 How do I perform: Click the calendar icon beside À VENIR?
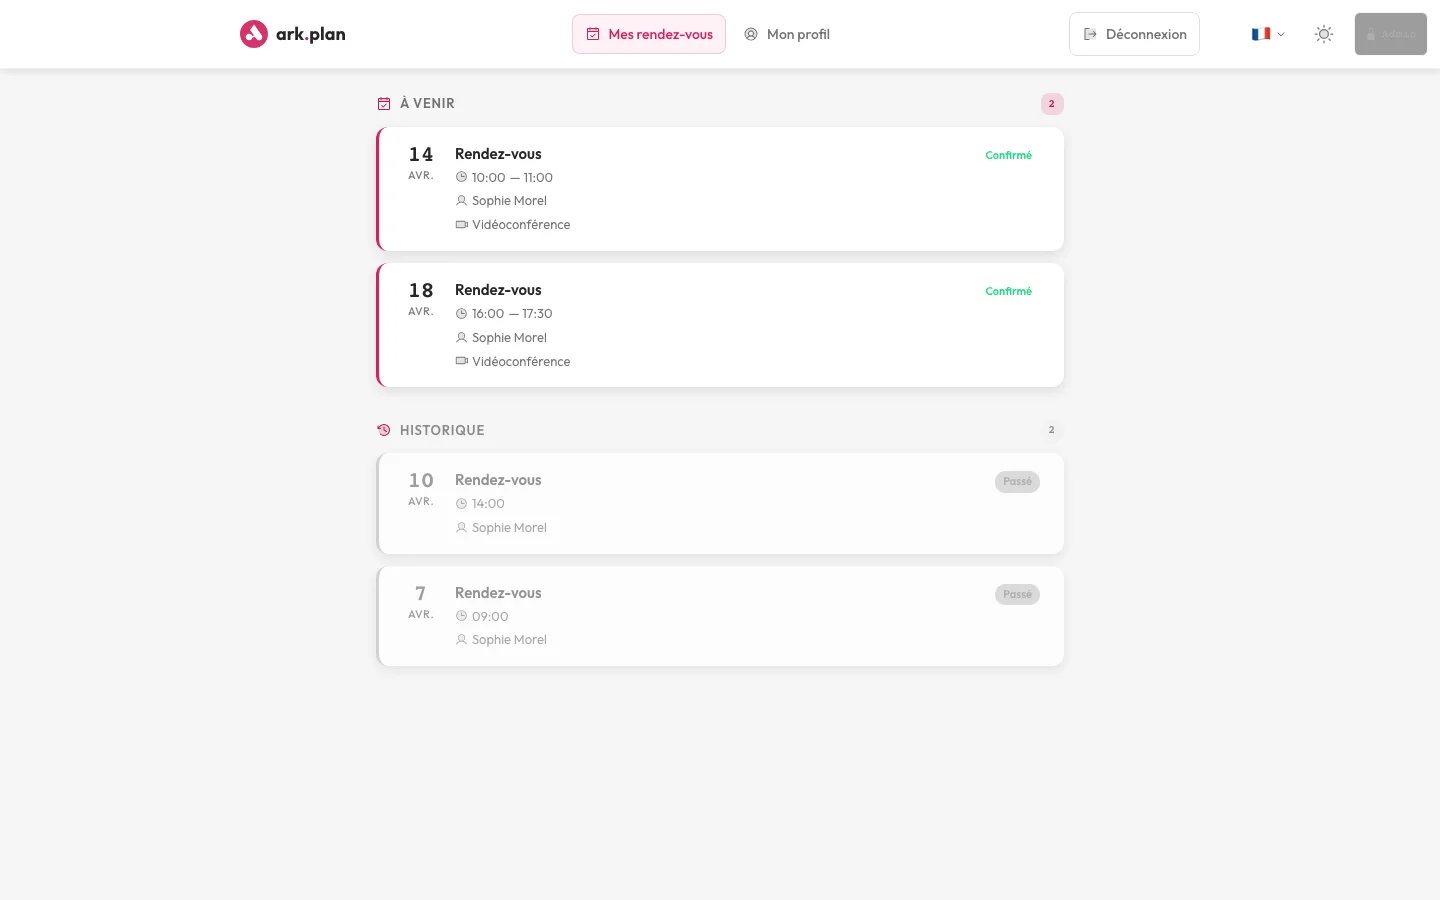click(384, 104)
